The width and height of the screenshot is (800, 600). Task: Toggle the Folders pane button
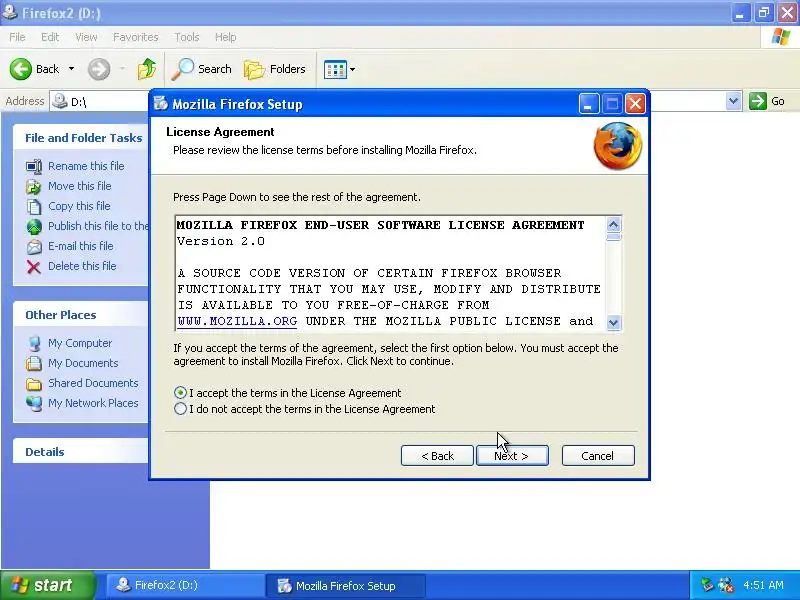[275, 69]
